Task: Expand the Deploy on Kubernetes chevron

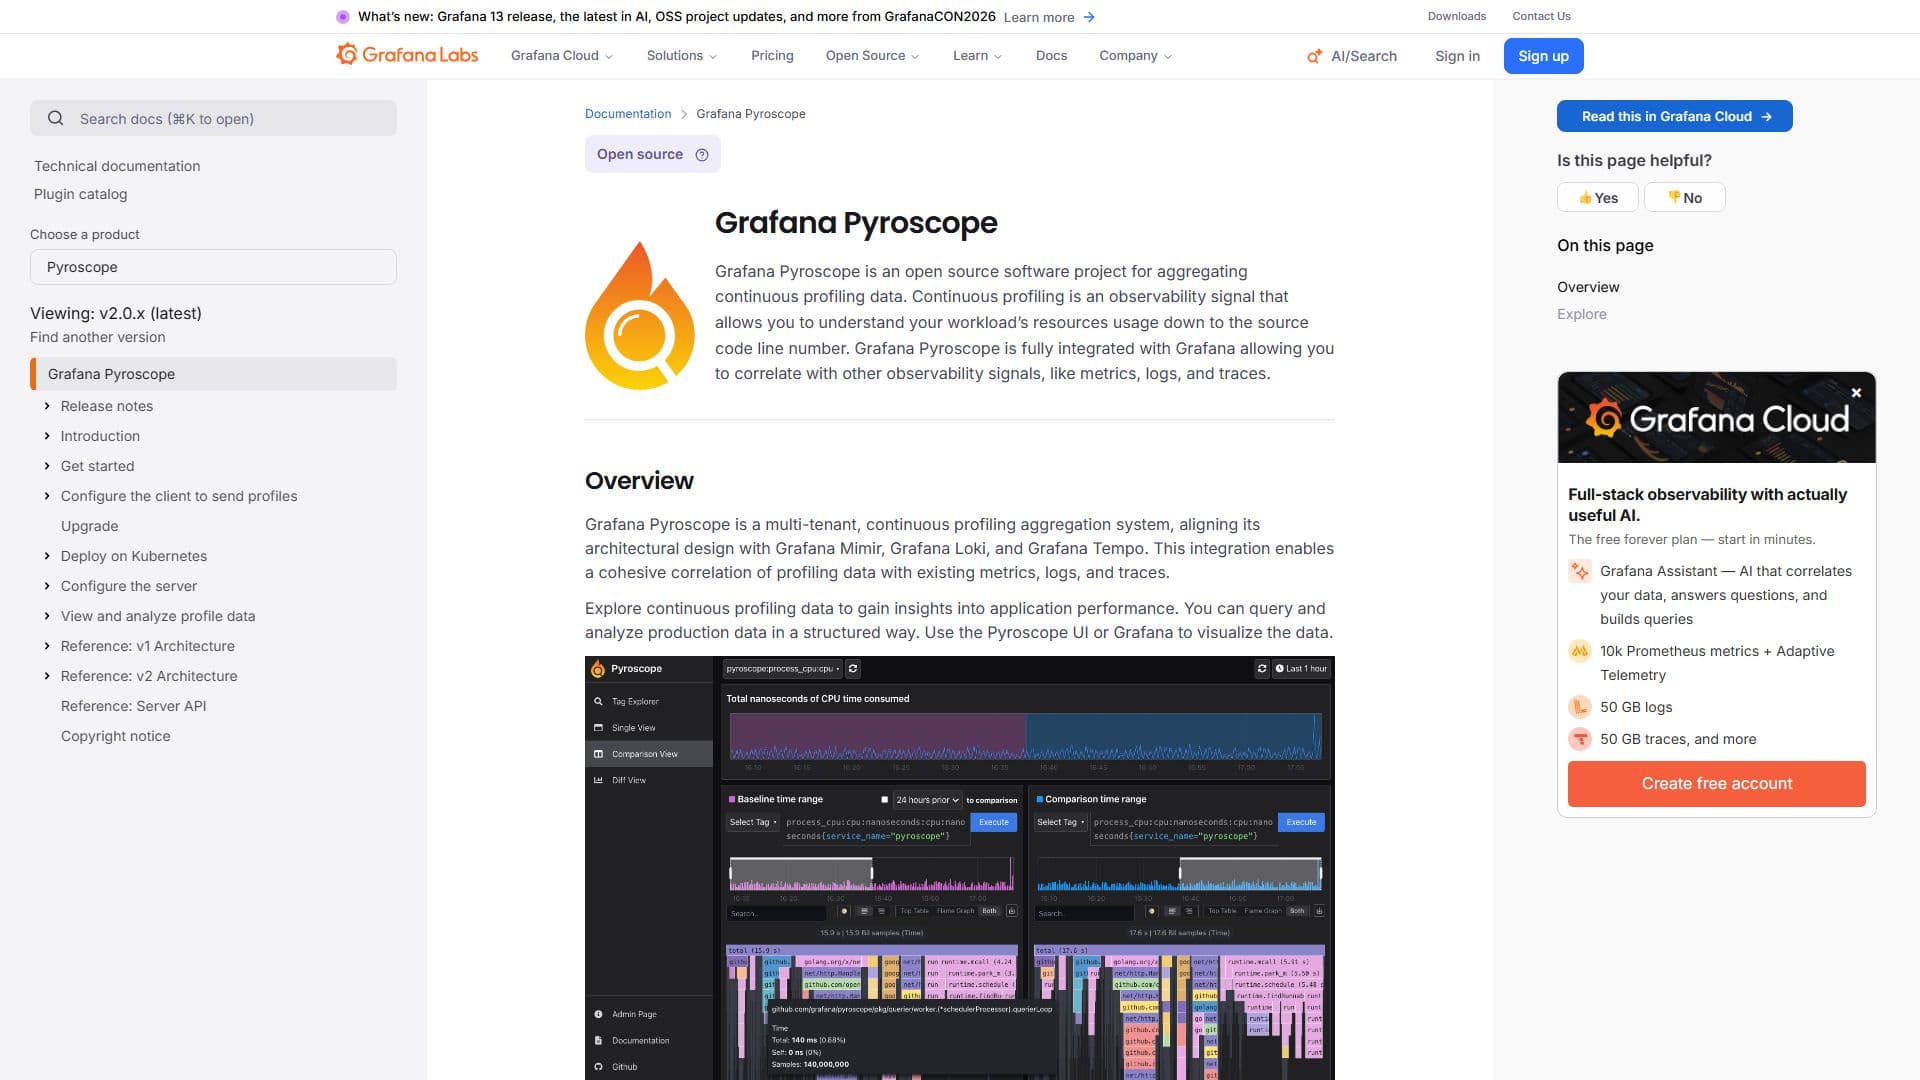Action: click(x=47, y=556)
